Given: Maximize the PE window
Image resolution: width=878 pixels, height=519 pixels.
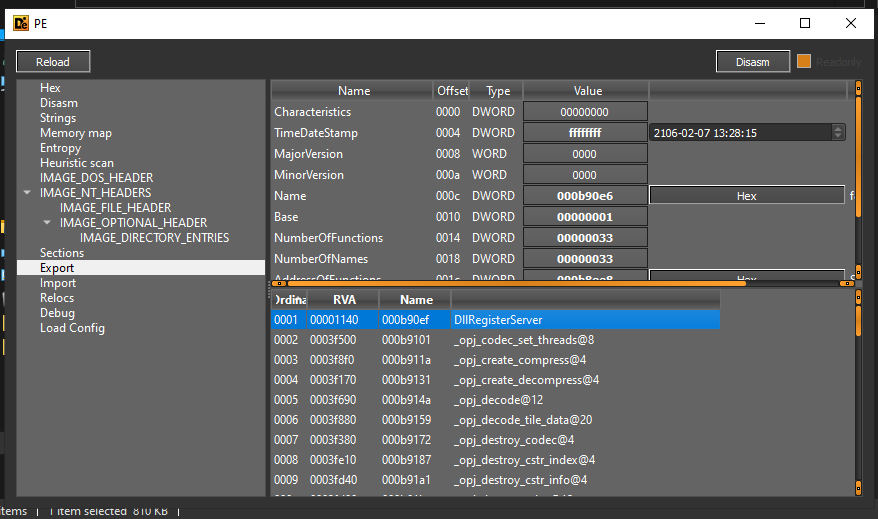Looking at the screenshot, I should click(x=805, y=23).
